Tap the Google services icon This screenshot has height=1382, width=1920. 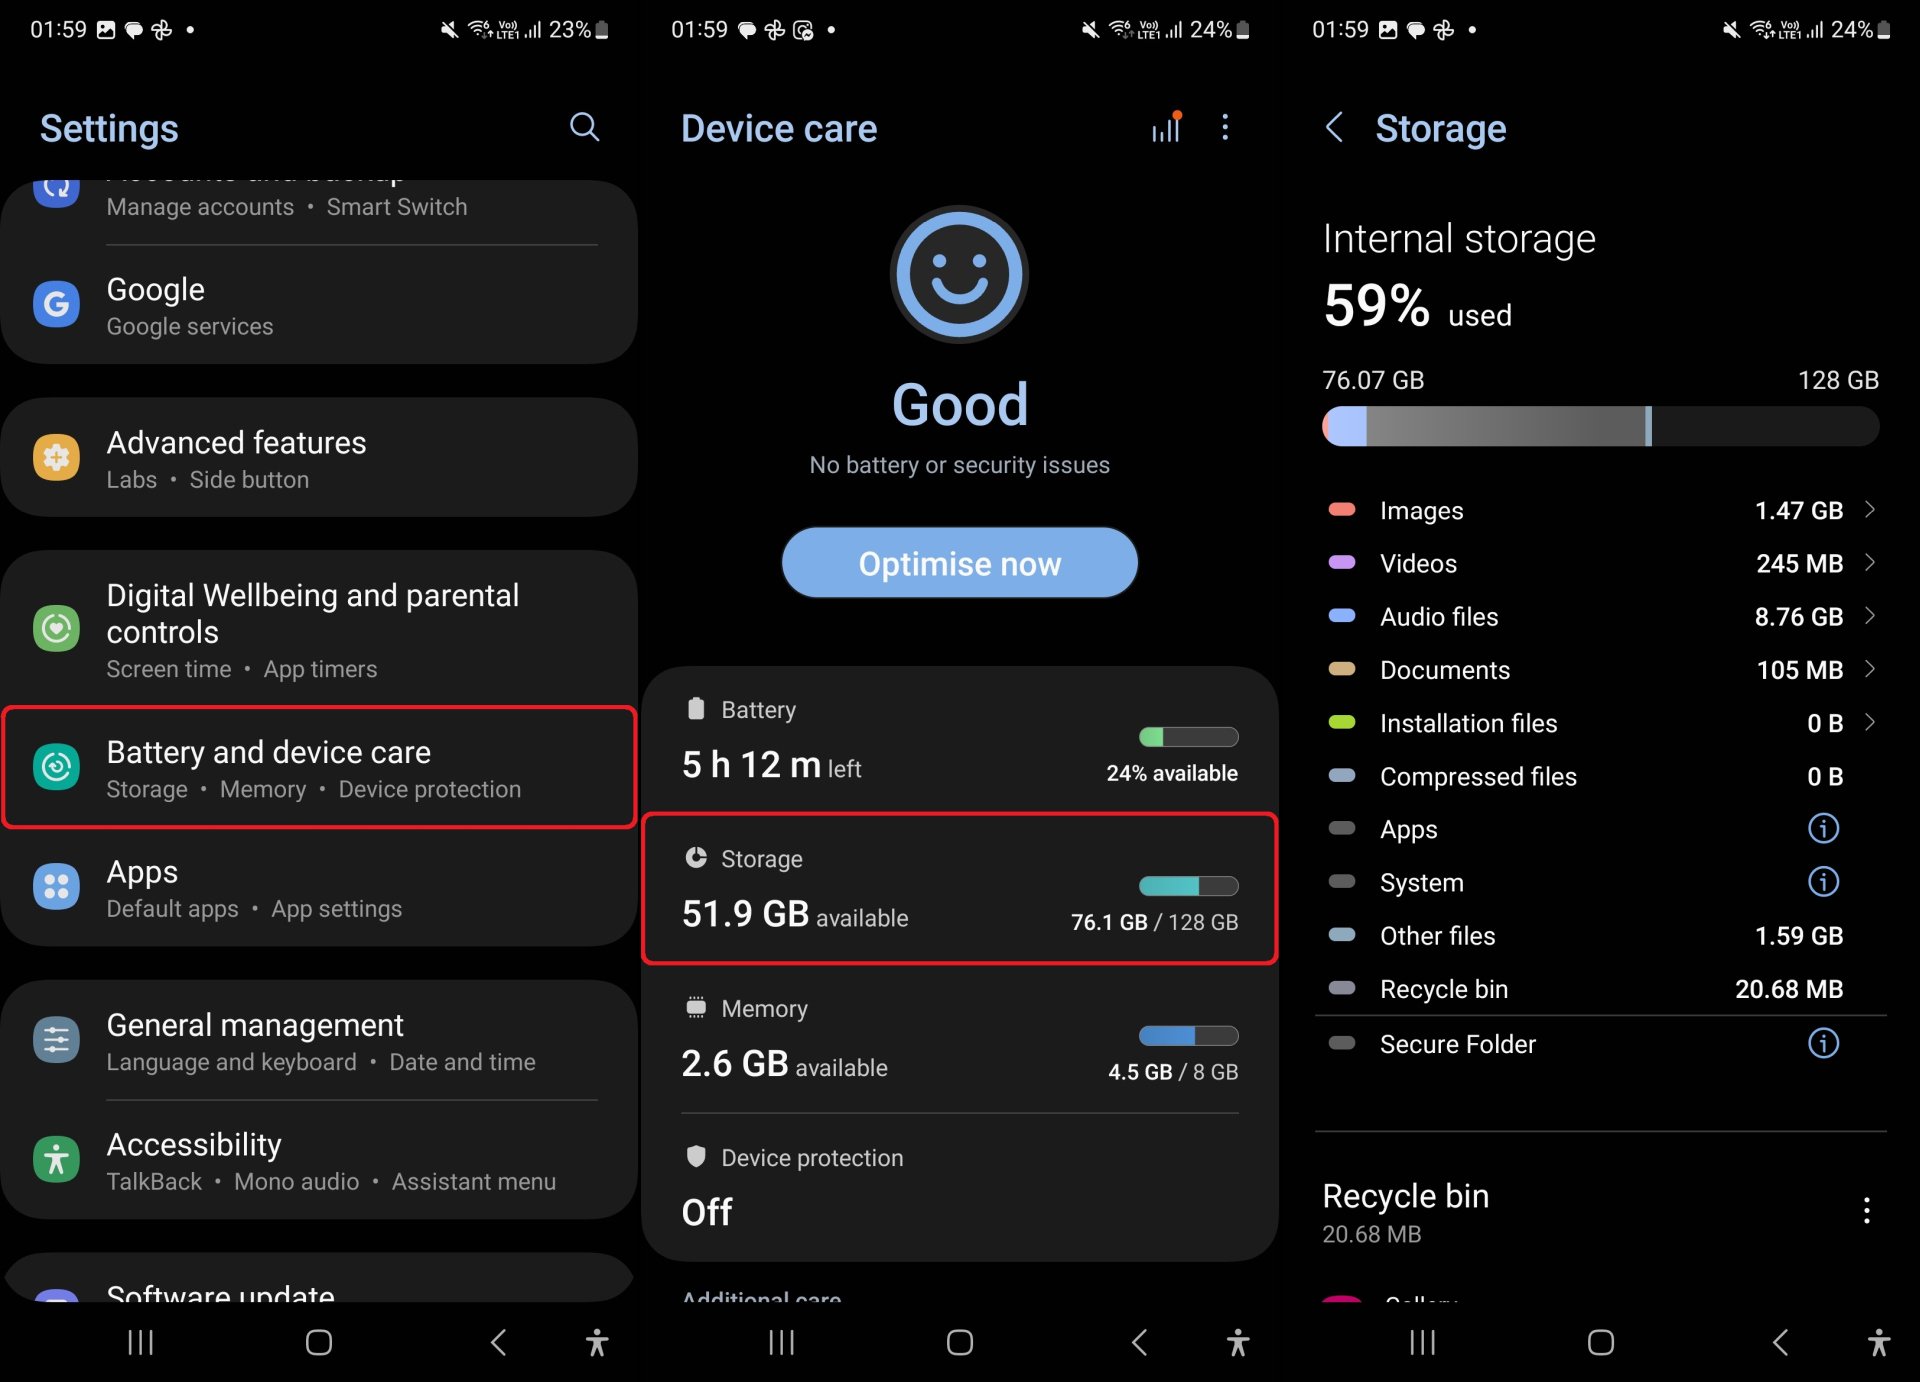54,306
